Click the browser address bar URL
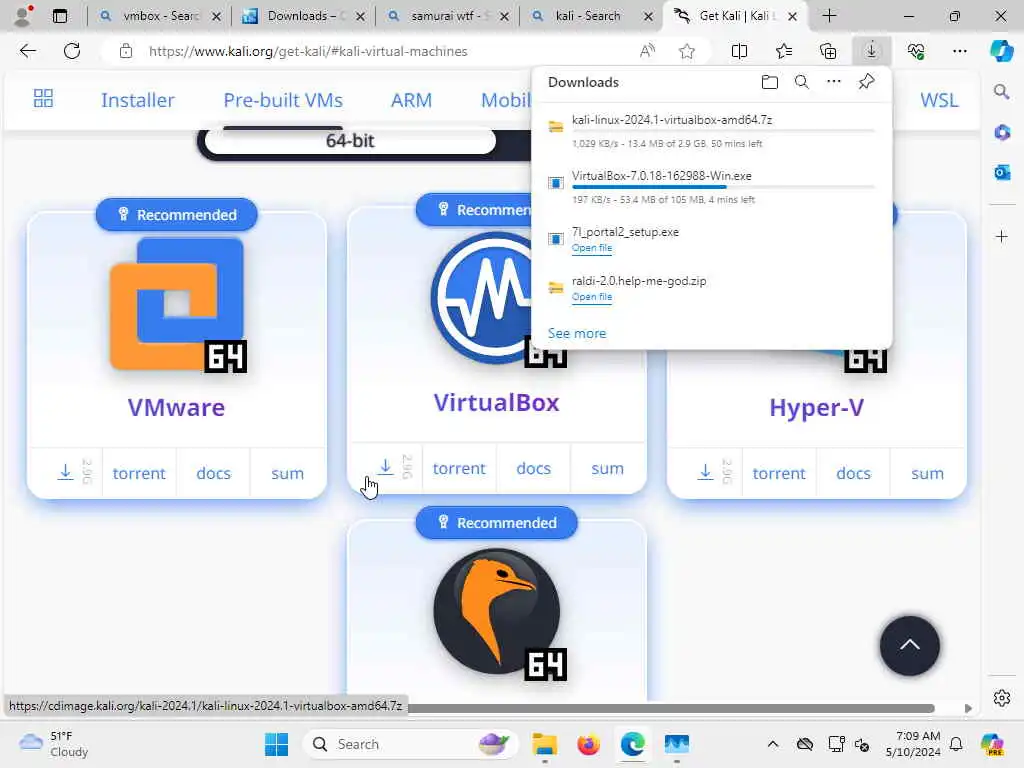1024x768 pixels. 308,51
